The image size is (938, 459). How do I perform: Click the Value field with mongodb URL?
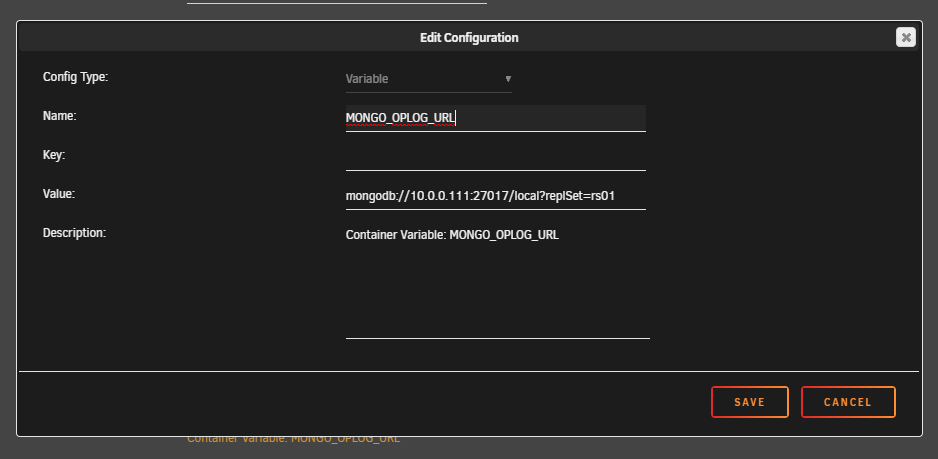[x=496, y=196]
